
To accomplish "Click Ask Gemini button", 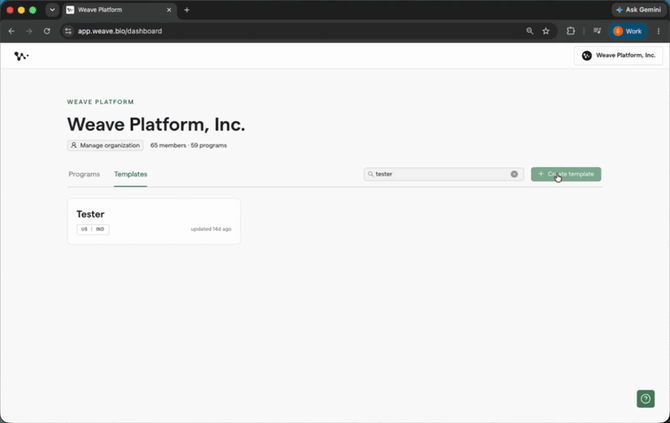I will (x=638, y=10).
